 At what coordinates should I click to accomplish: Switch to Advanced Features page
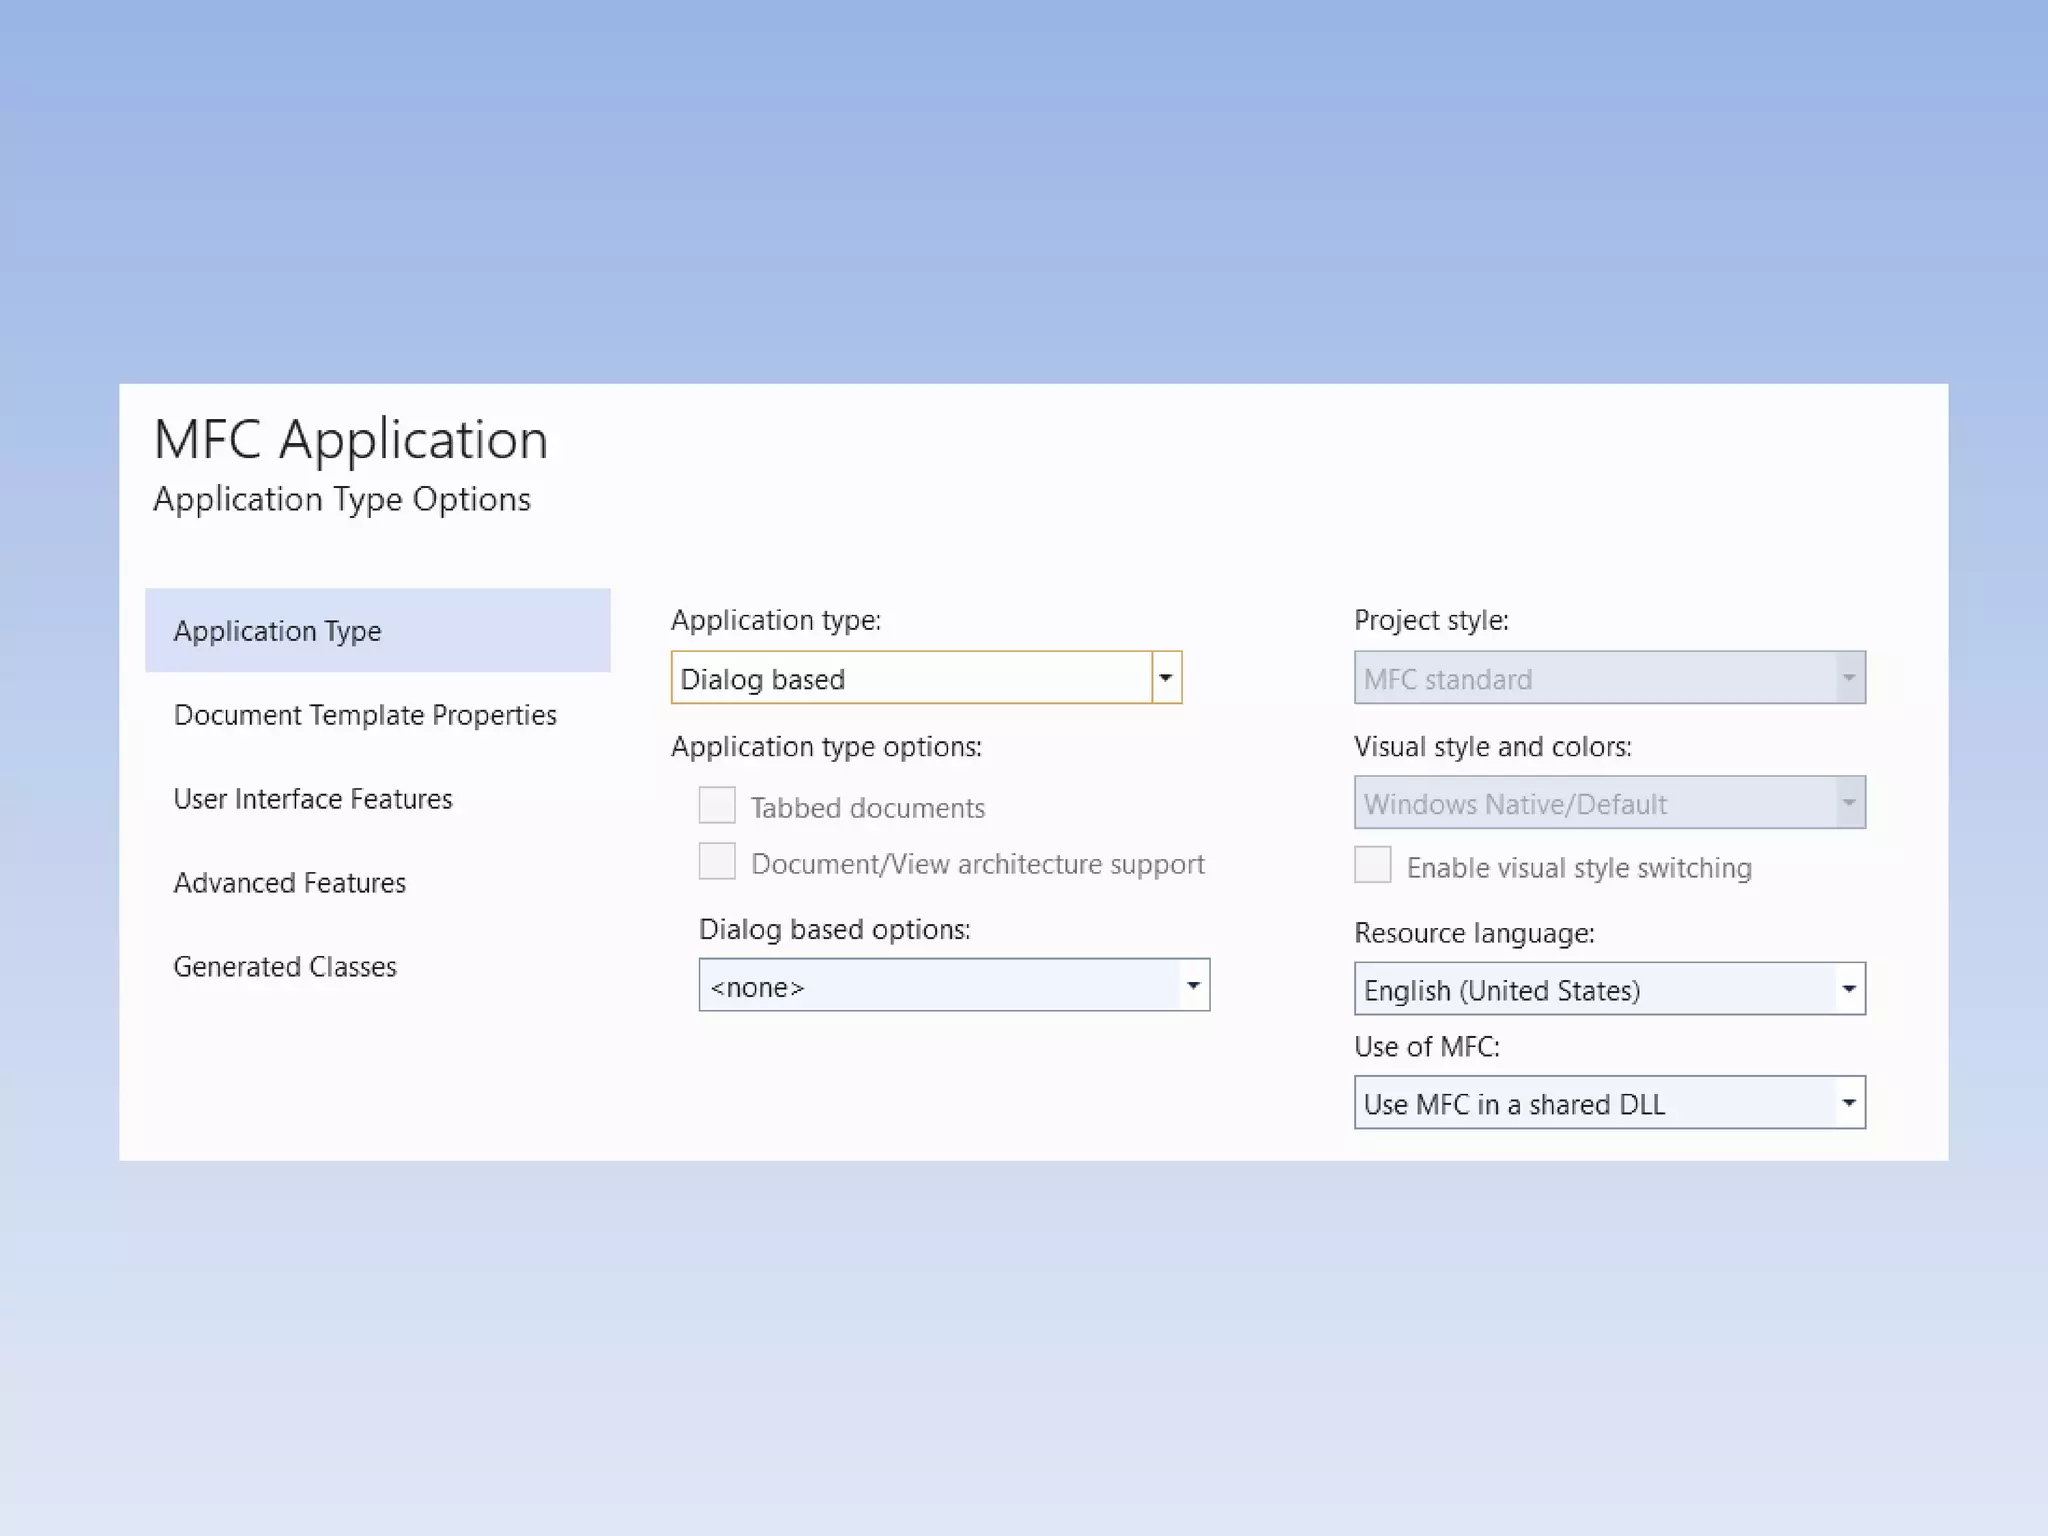coord(290,883)
